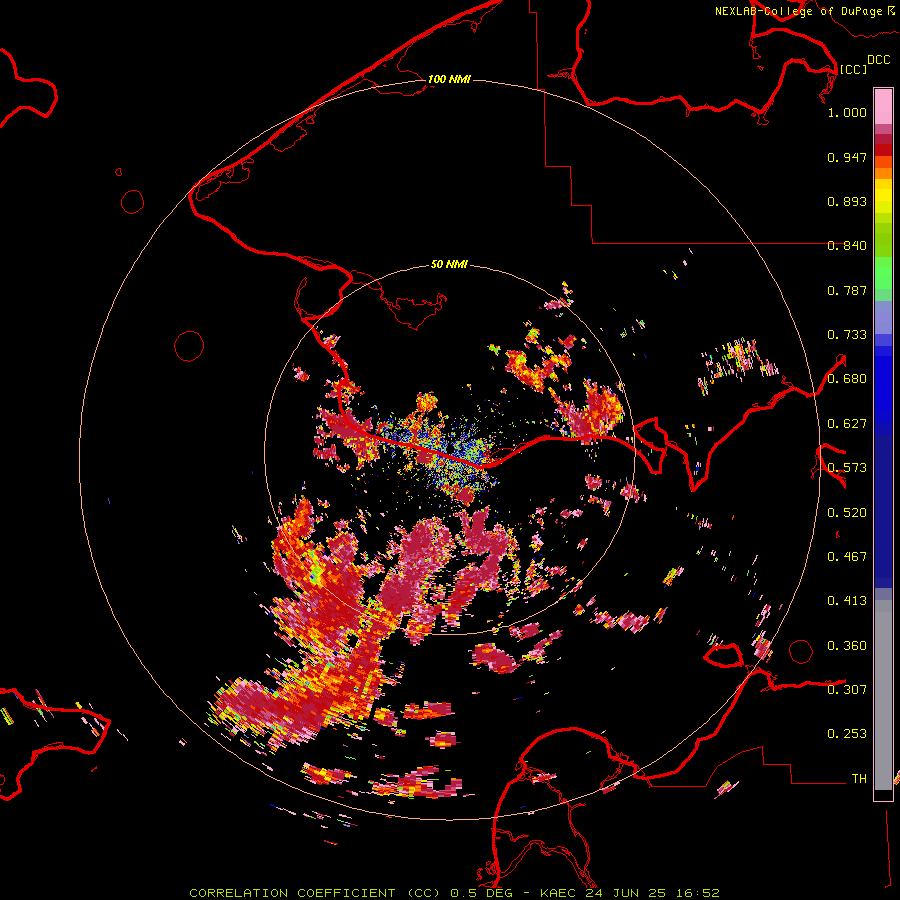Click the 0.627 value on the color scale
The width and height of the screenshot is (900, 900).
click(847, 424)
